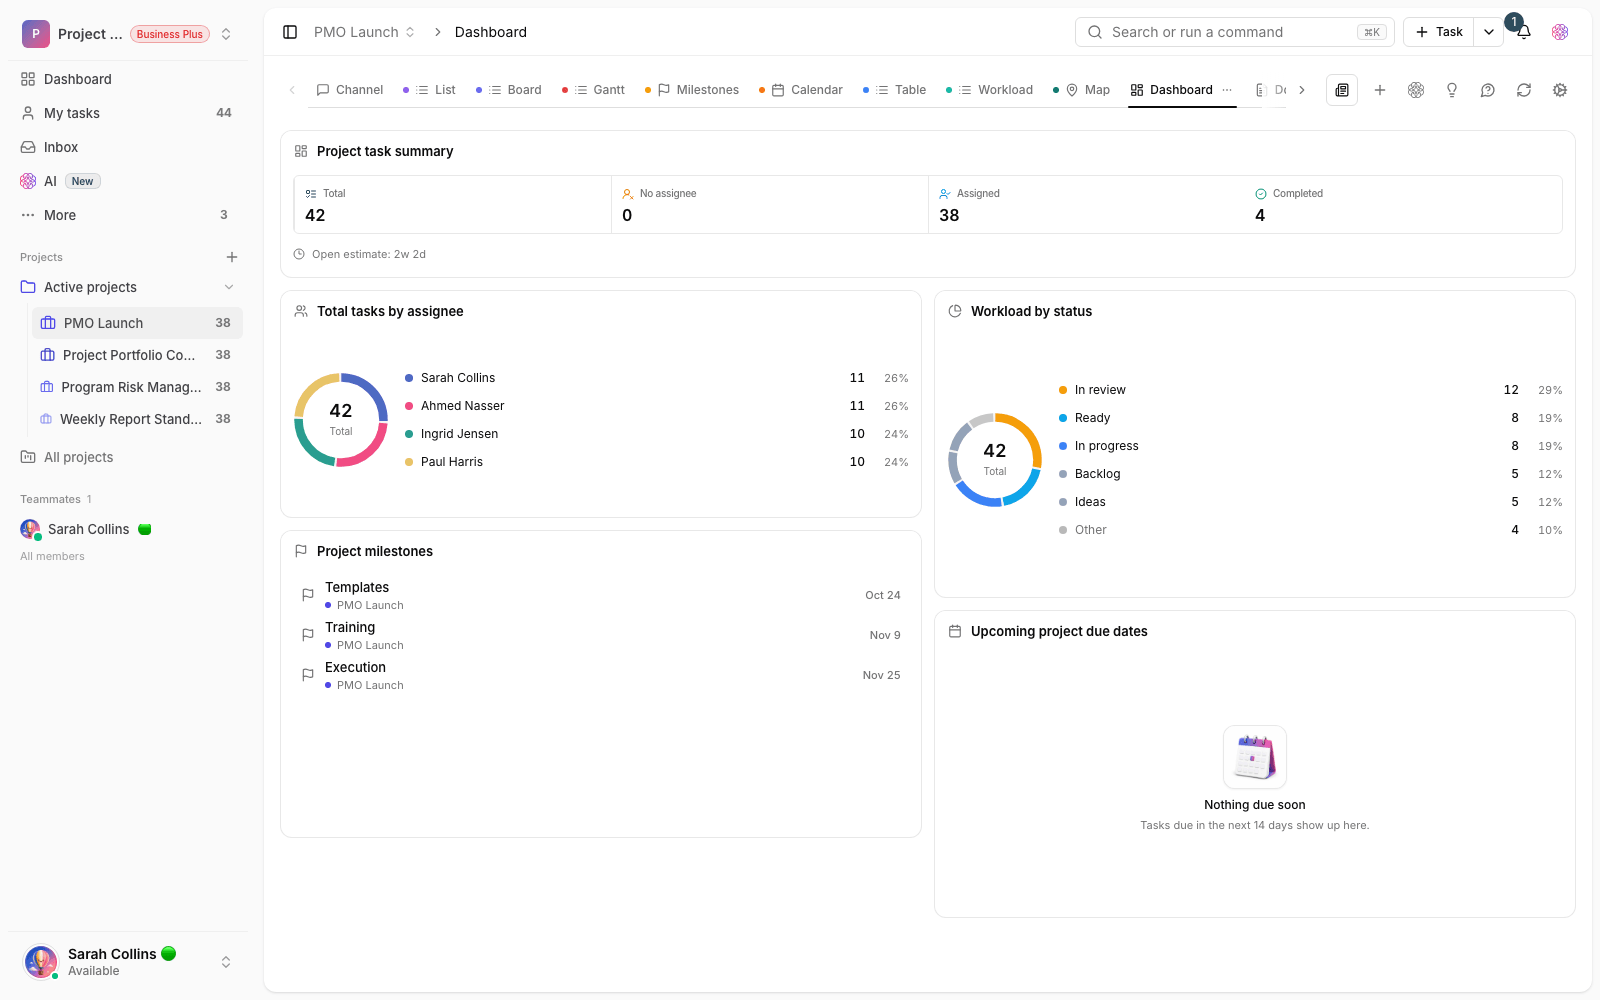Open All members link
The height and width of the screenshot is (1000, 1600).
(52, 556)
